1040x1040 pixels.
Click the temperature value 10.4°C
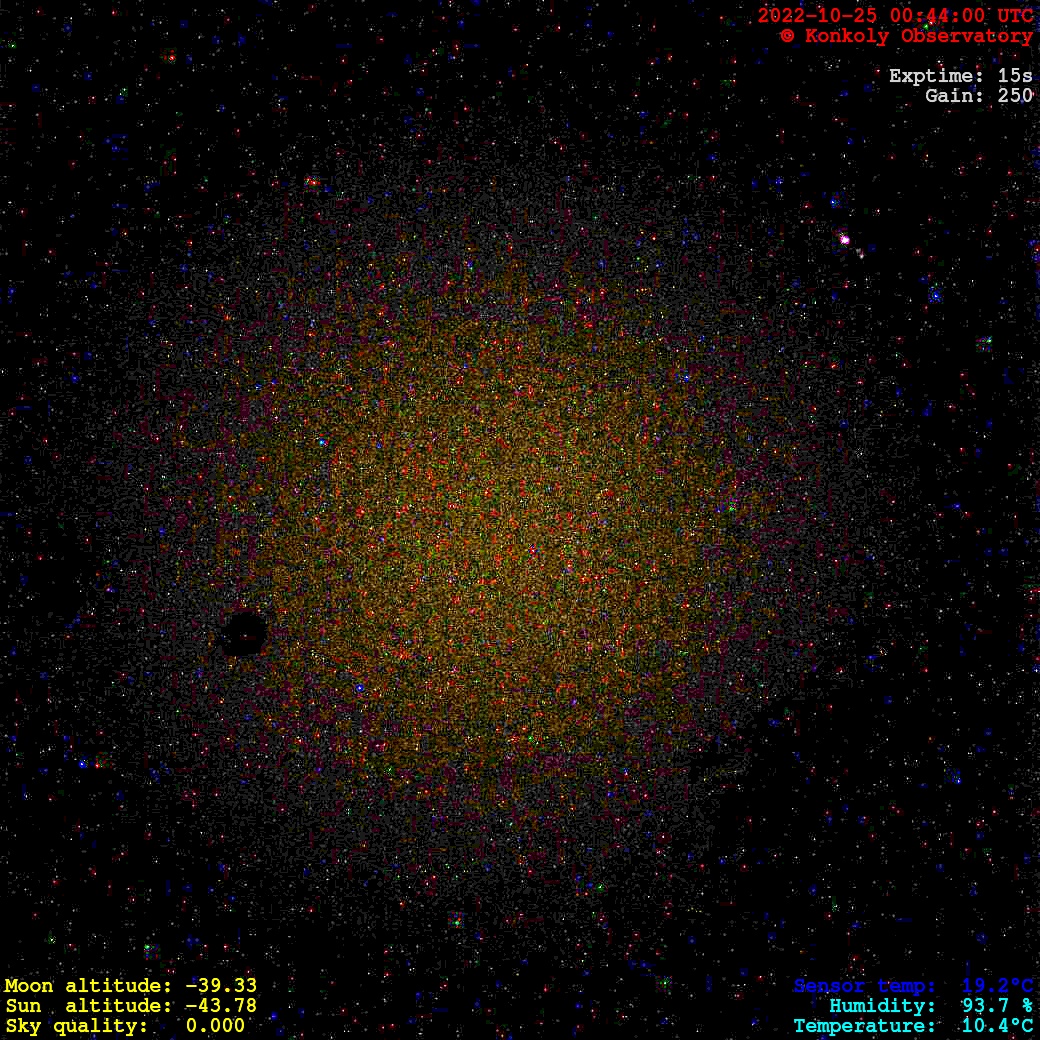point(997,1026)
